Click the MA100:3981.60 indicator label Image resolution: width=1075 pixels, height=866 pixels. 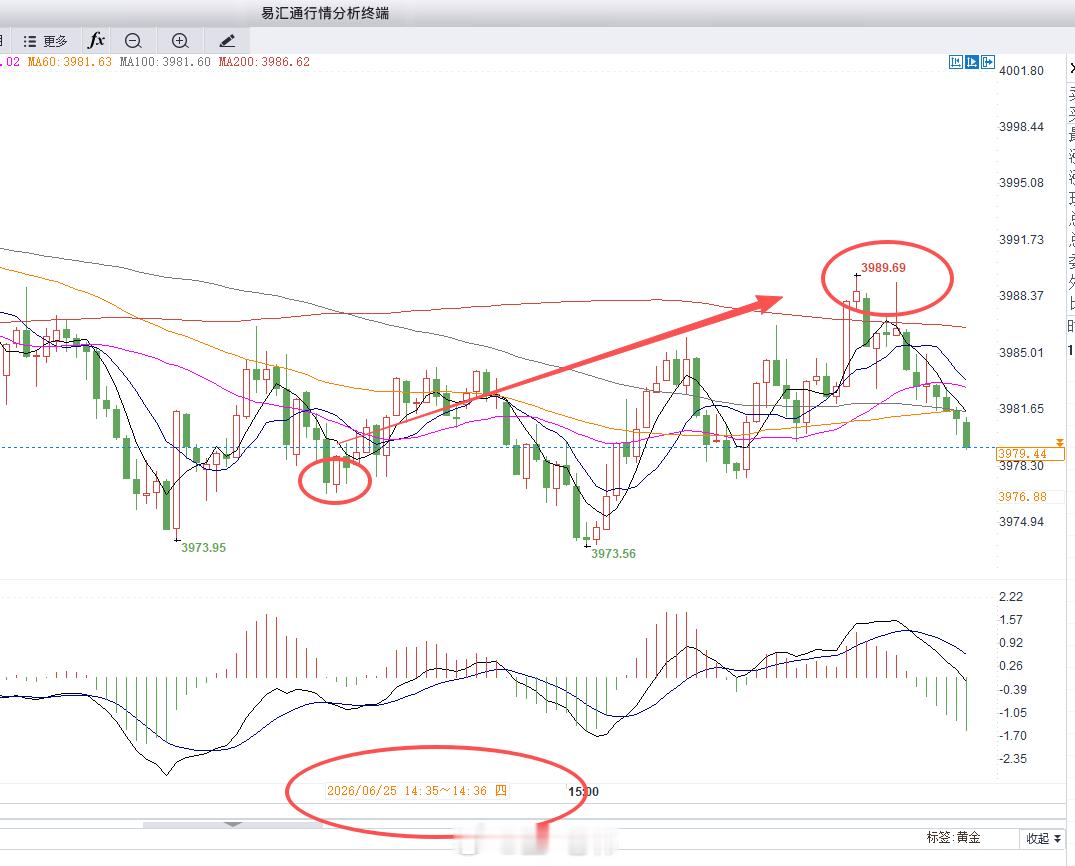tap(165, 62)
